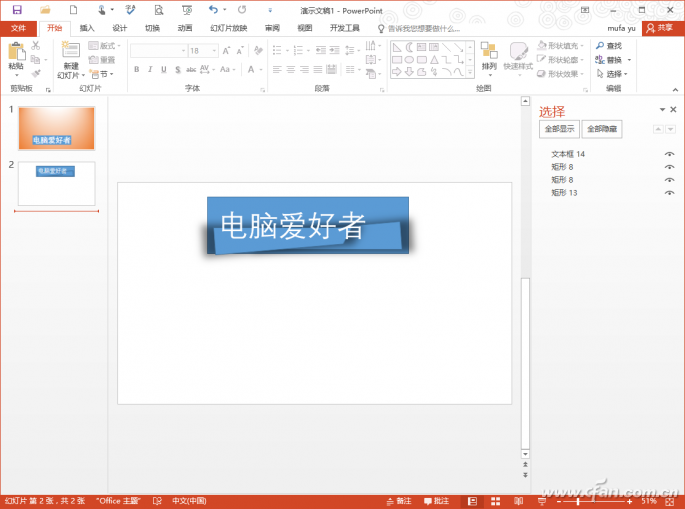Click the Open folder icon in title bar
Screen dimensions: 685x509
[x=45, y=10]
